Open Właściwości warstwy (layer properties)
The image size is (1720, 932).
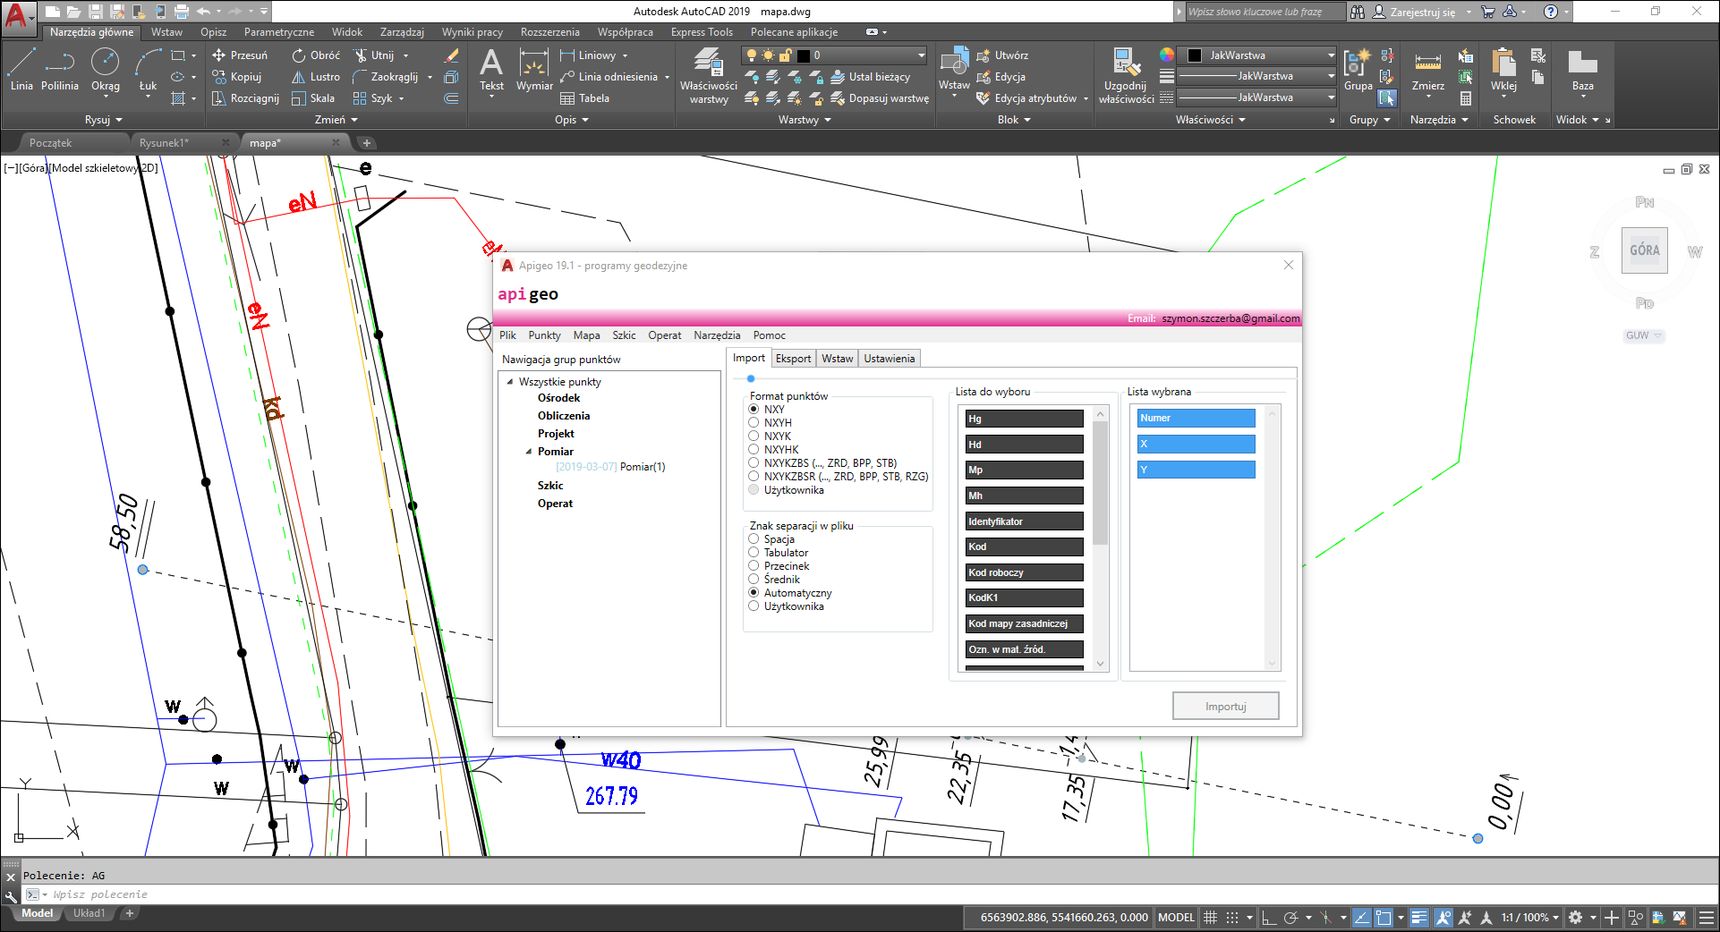tap(708, 76)
